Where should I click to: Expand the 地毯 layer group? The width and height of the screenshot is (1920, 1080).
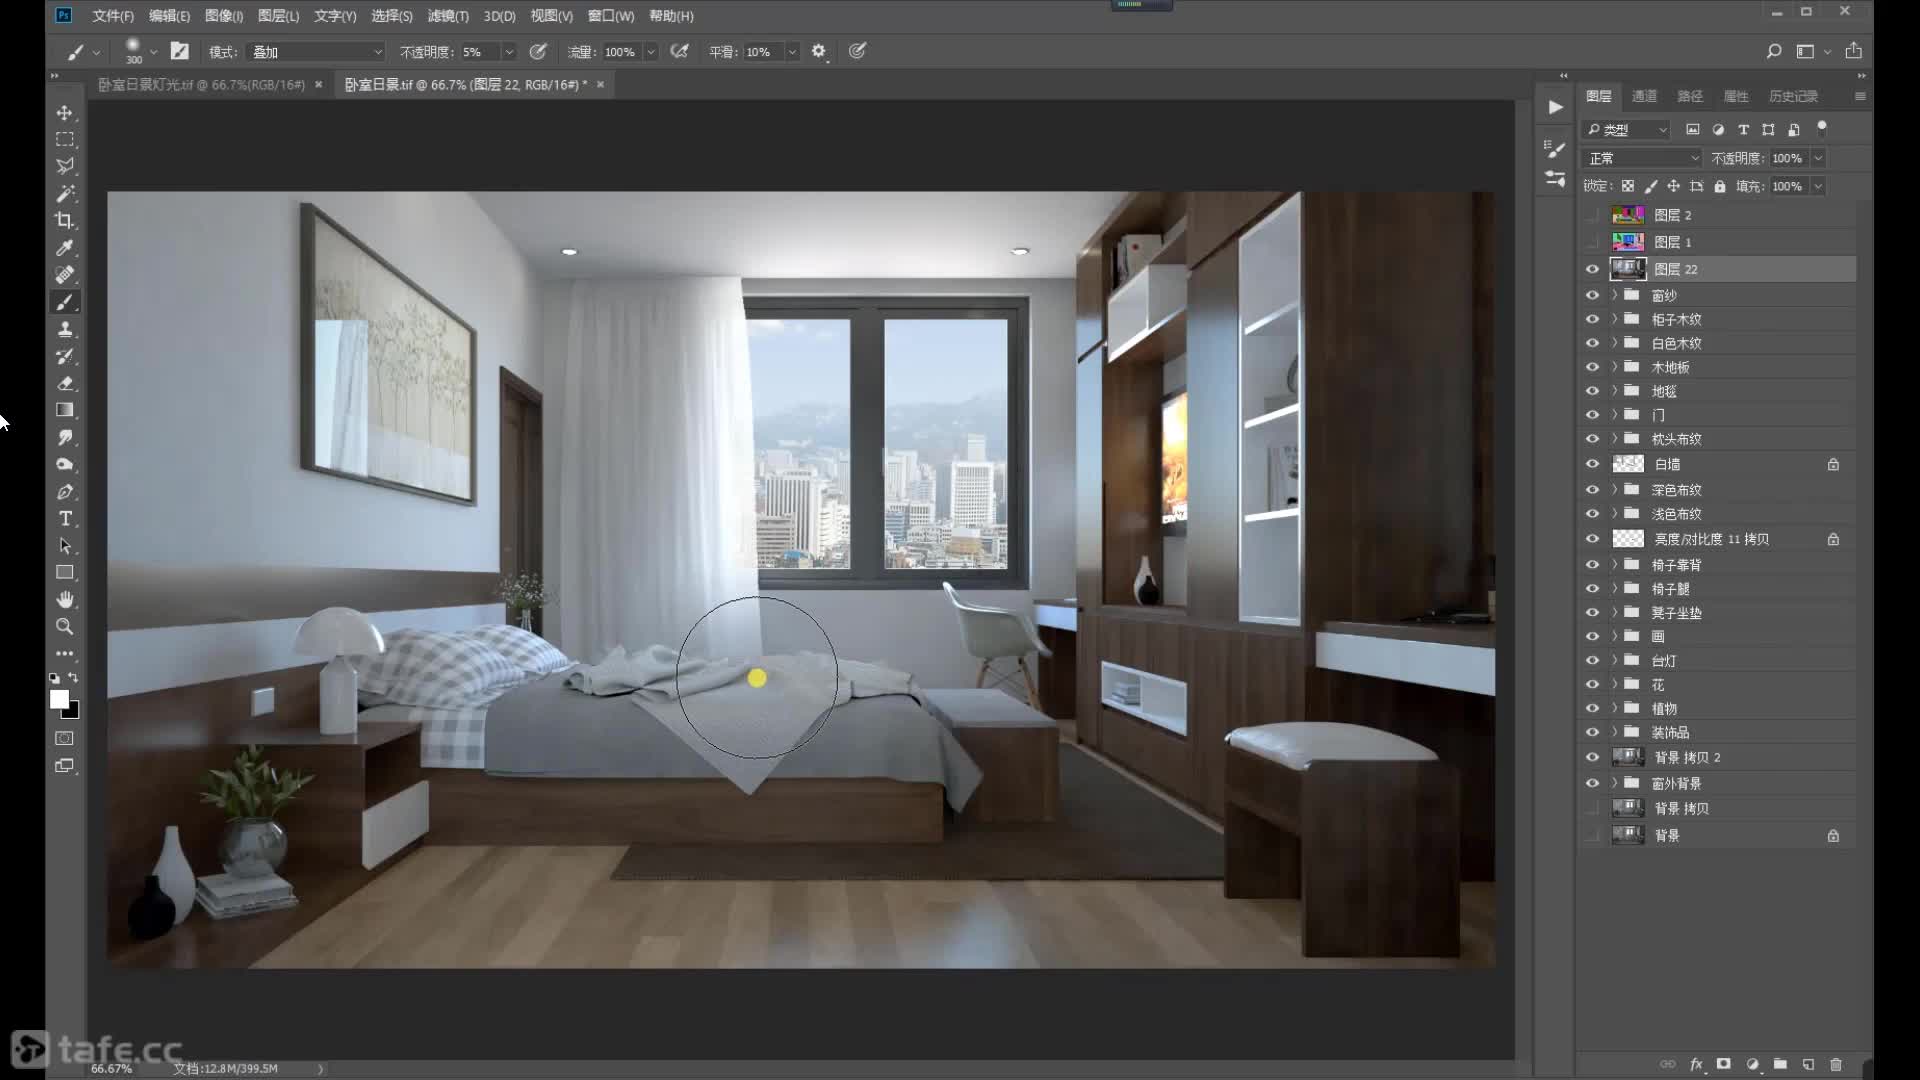point(1614,391)
